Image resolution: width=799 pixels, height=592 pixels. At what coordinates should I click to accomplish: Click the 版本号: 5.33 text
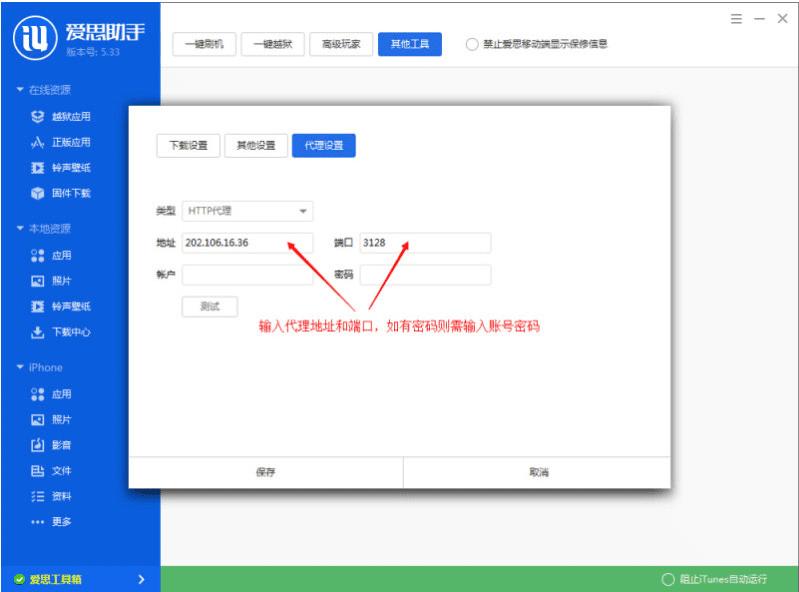tap(93, 52)
